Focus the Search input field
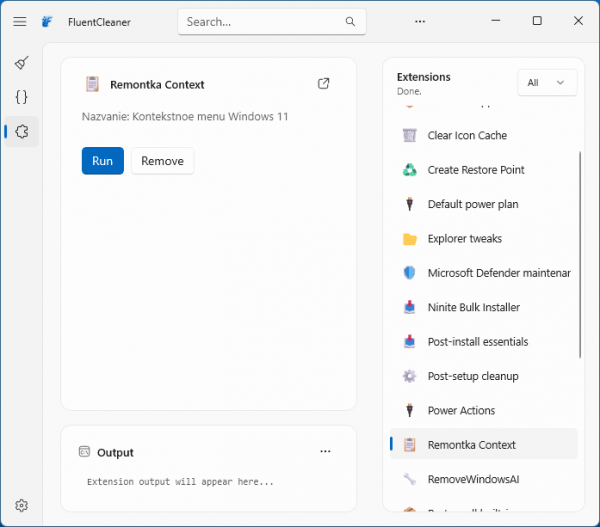 coord(272,22)
